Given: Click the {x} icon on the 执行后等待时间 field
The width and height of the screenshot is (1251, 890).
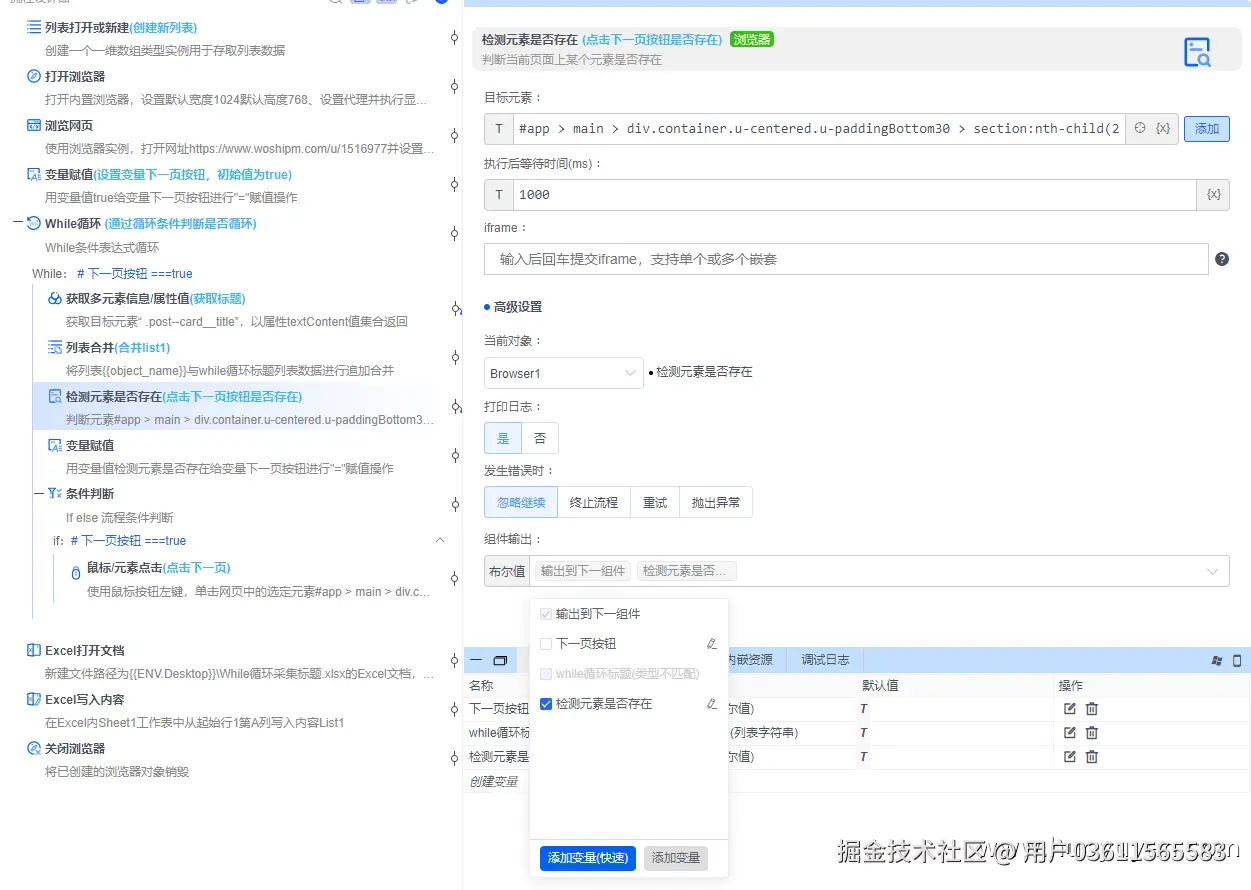Looking at the screenshot, I should (x=1213, y=194).
